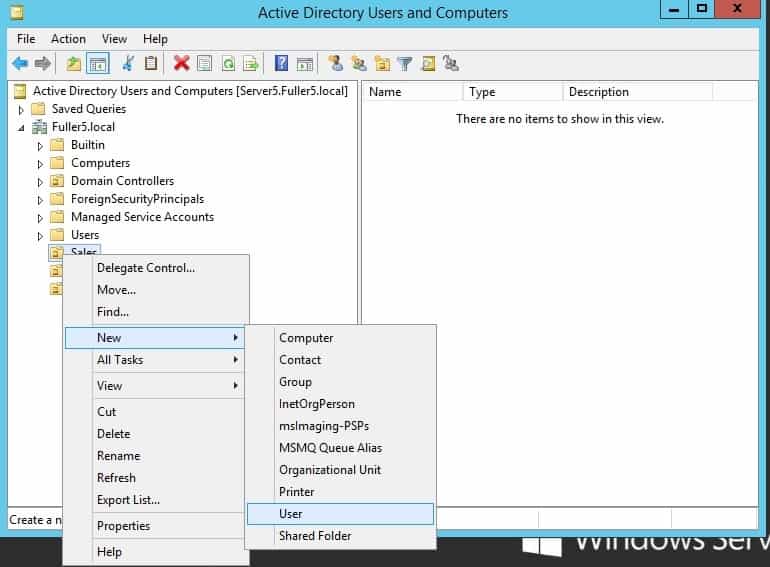770x567 pixels.
Task: Click Add to group toolbar icon
Action: point(451,63)
